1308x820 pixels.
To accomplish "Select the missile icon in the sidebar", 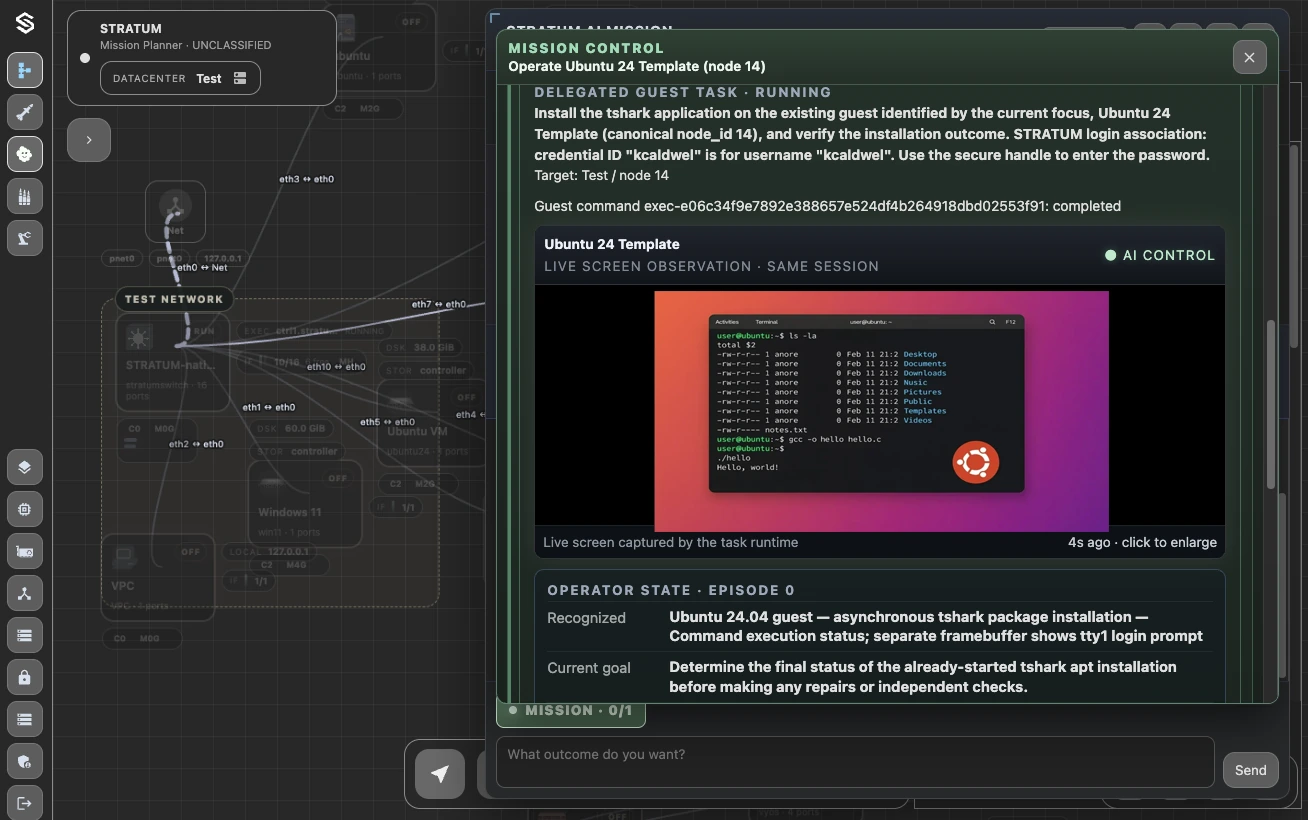I will click(x=25, y=112).
